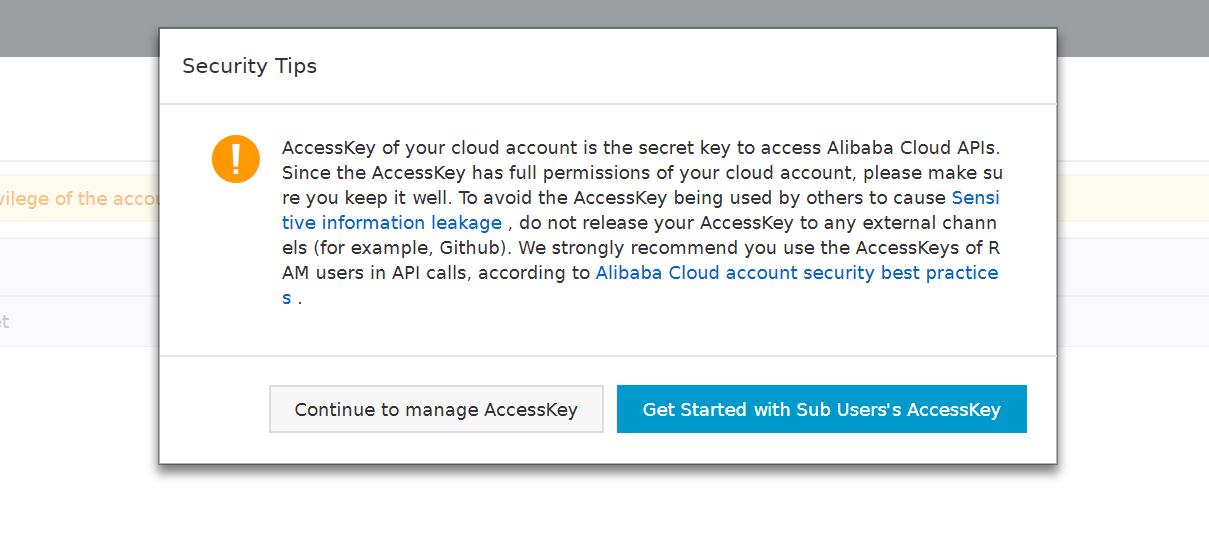
Task: Click the text "AM users in API calls"
Action: [x=378, y=273]
